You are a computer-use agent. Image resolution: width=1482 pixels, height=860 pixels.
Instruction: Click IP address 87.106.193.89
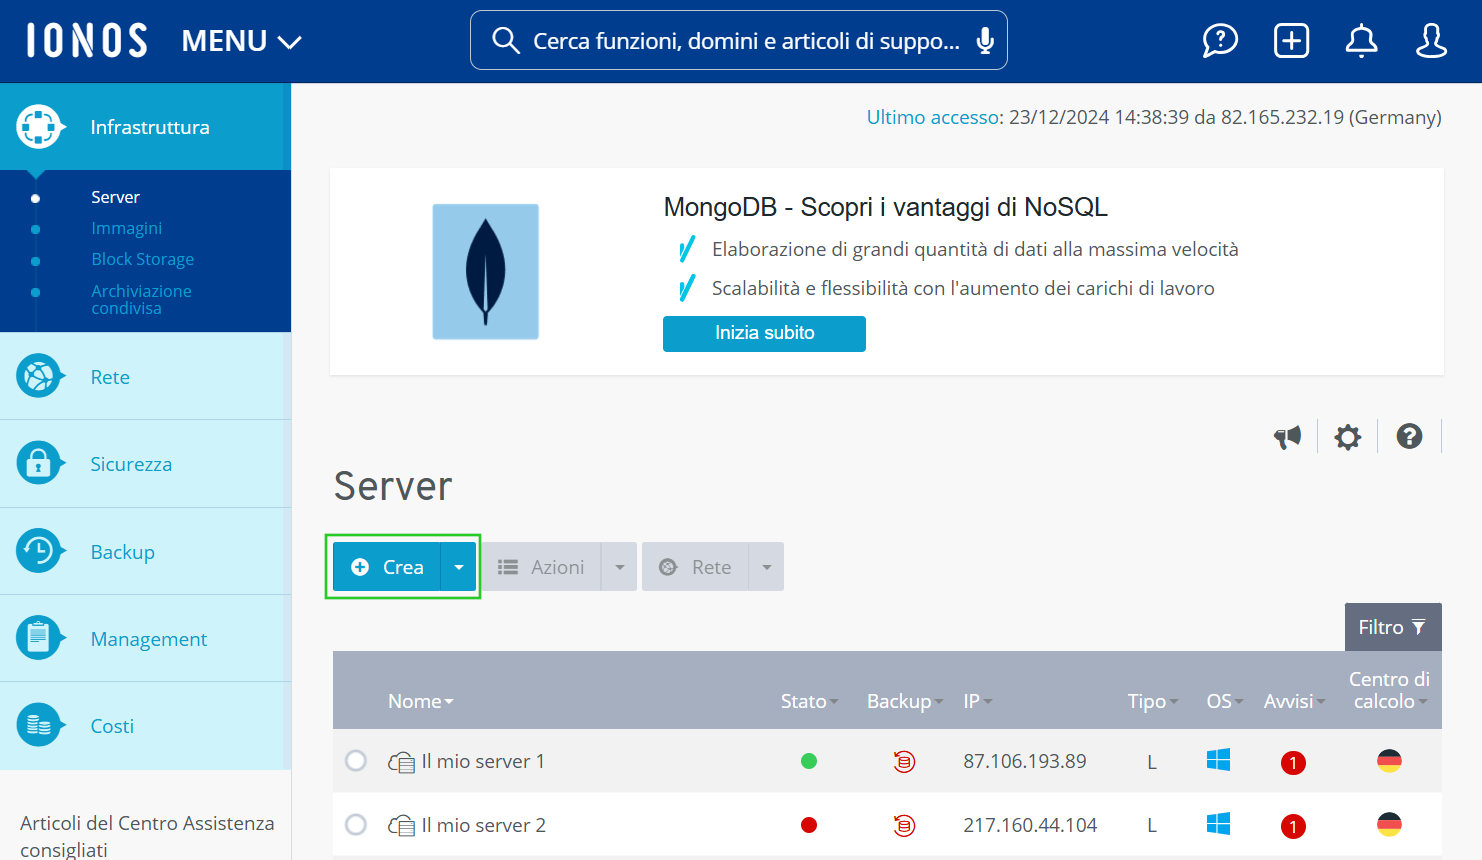tap(1025, 761)
